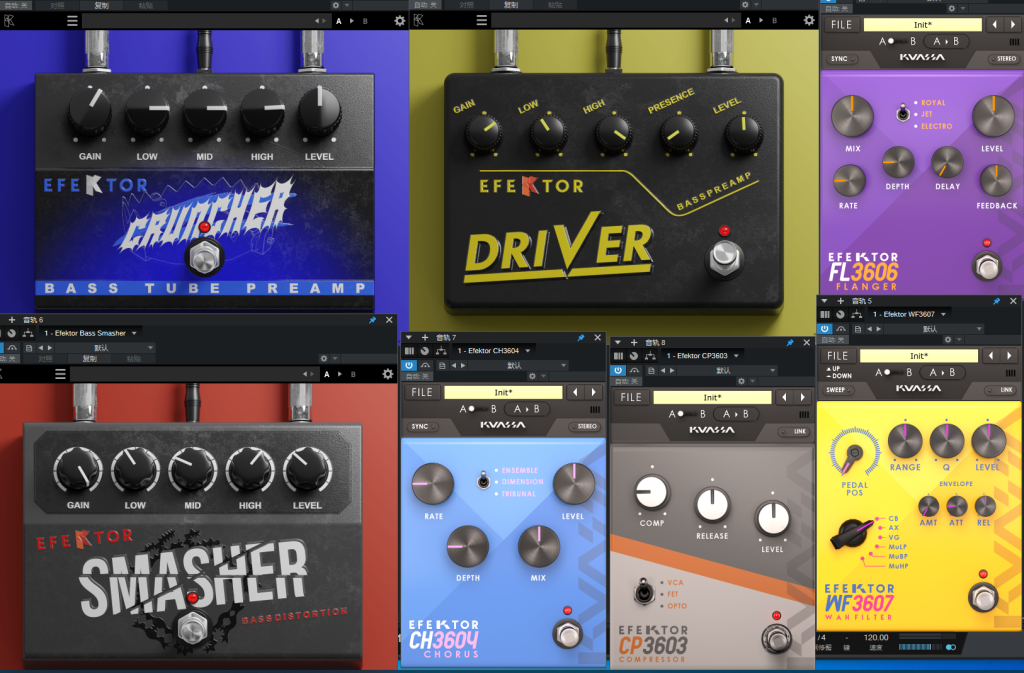
Task: Click the PRESENCE knob on Driver pedal
Action: click(x=679, y=133)
